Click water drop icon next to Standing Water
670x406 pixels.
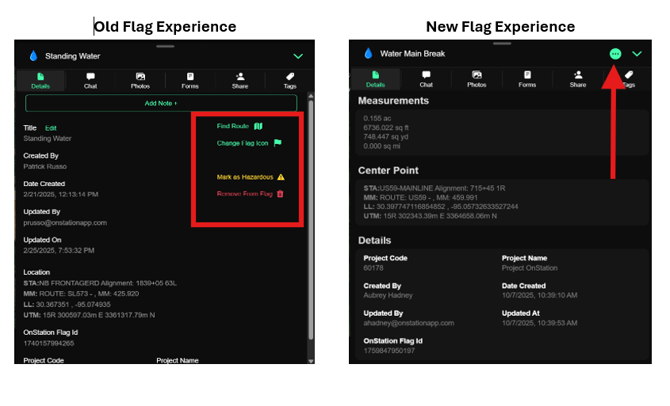click(32, 57)
